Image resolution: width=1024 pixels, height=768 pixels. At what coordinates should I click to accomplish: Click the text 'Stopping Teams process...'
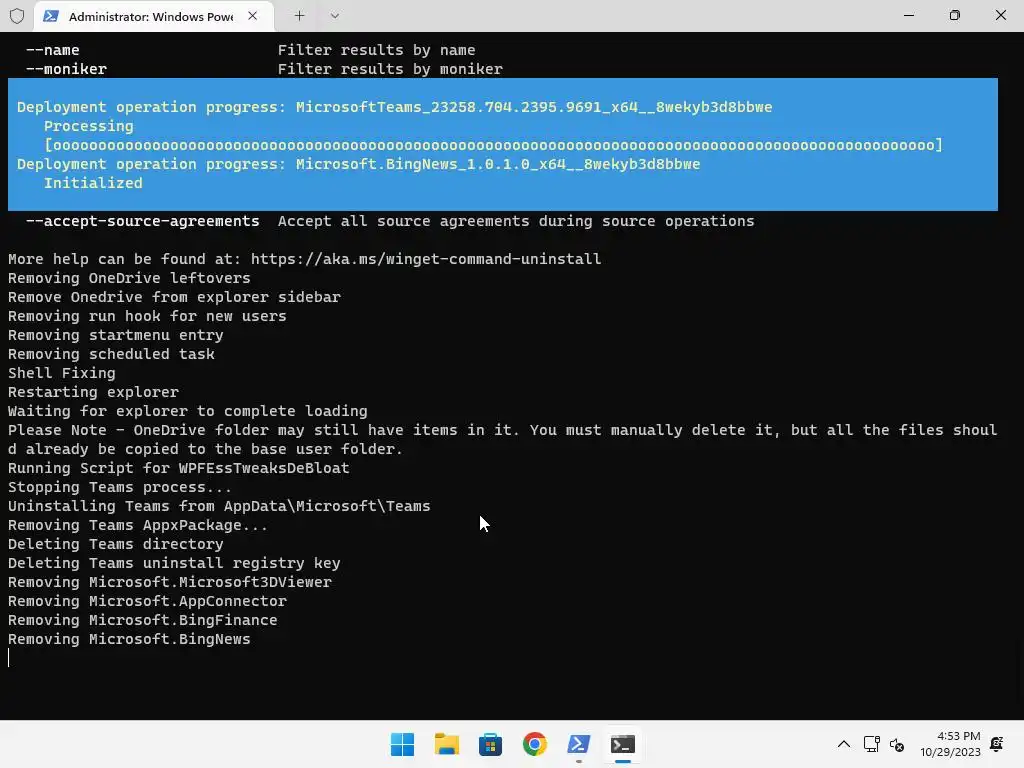120,488
